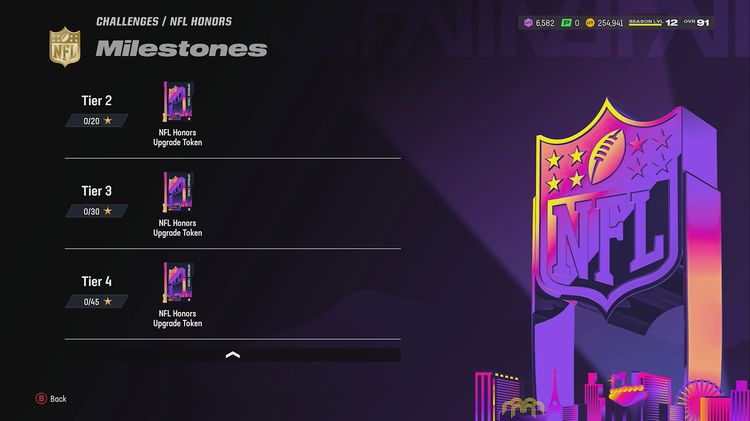Select the Tier 4 upgrade token pack
Screen dimensions: 750x421
pos(178,282)
